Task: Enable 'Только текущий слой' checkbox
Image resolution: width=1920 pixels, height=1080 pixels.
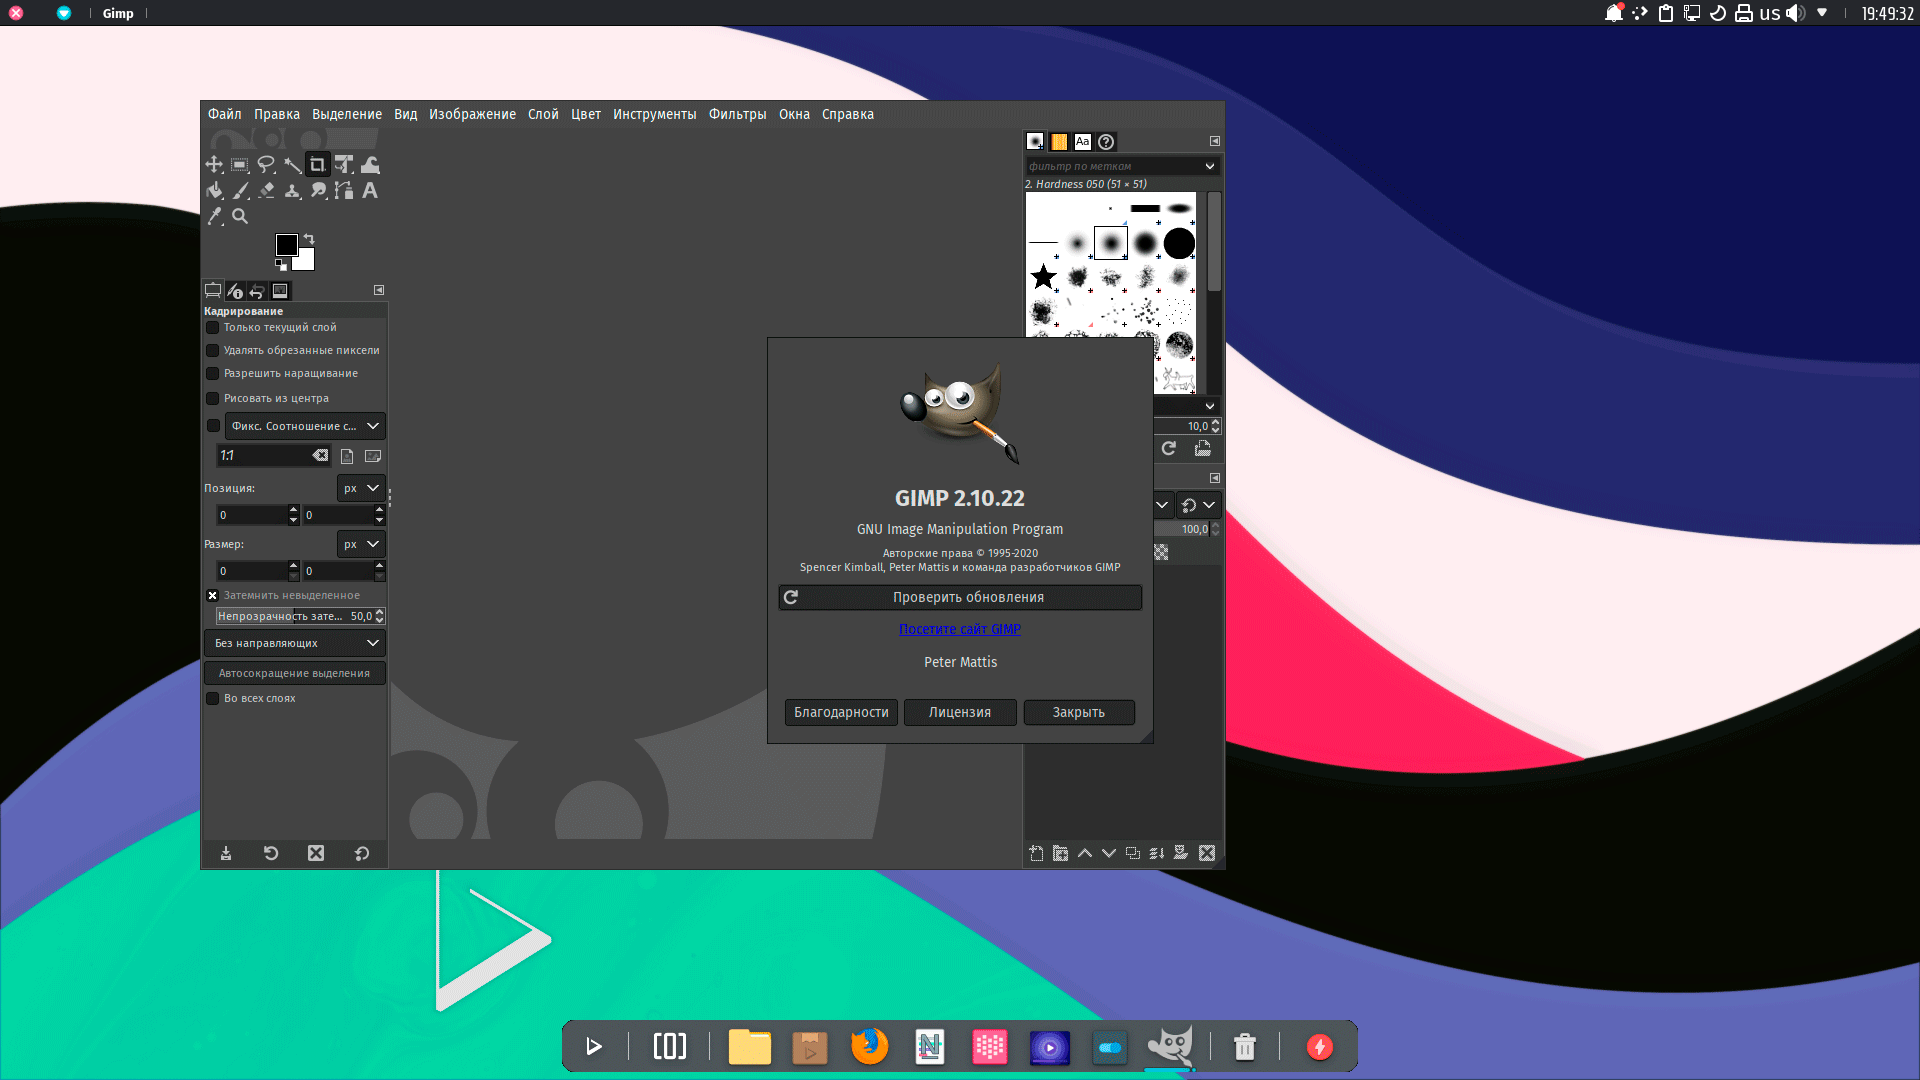Action: pos(213,328)
